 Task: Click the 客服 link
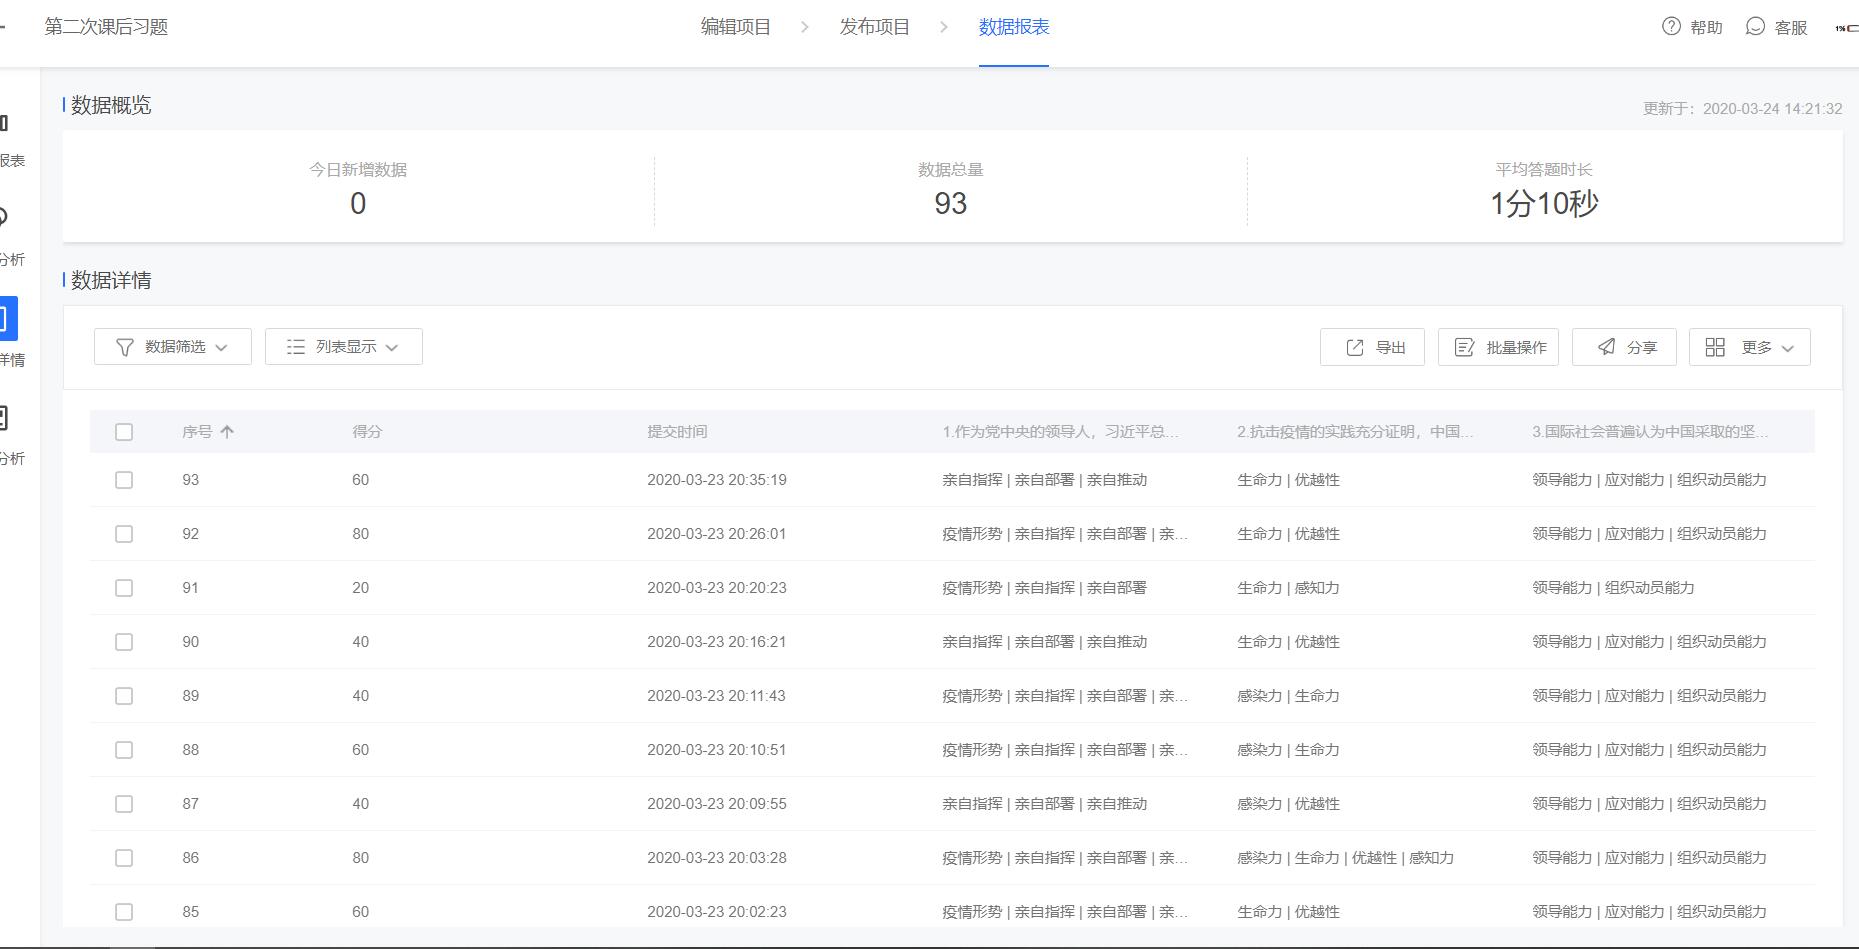[1791, 28]
